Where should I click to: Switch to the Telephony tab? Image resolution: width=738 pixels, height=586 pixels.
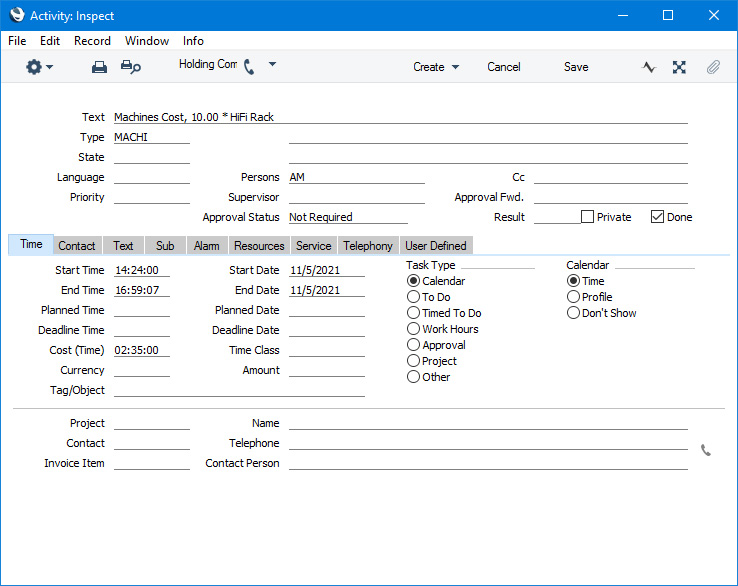tap(368, 246)
